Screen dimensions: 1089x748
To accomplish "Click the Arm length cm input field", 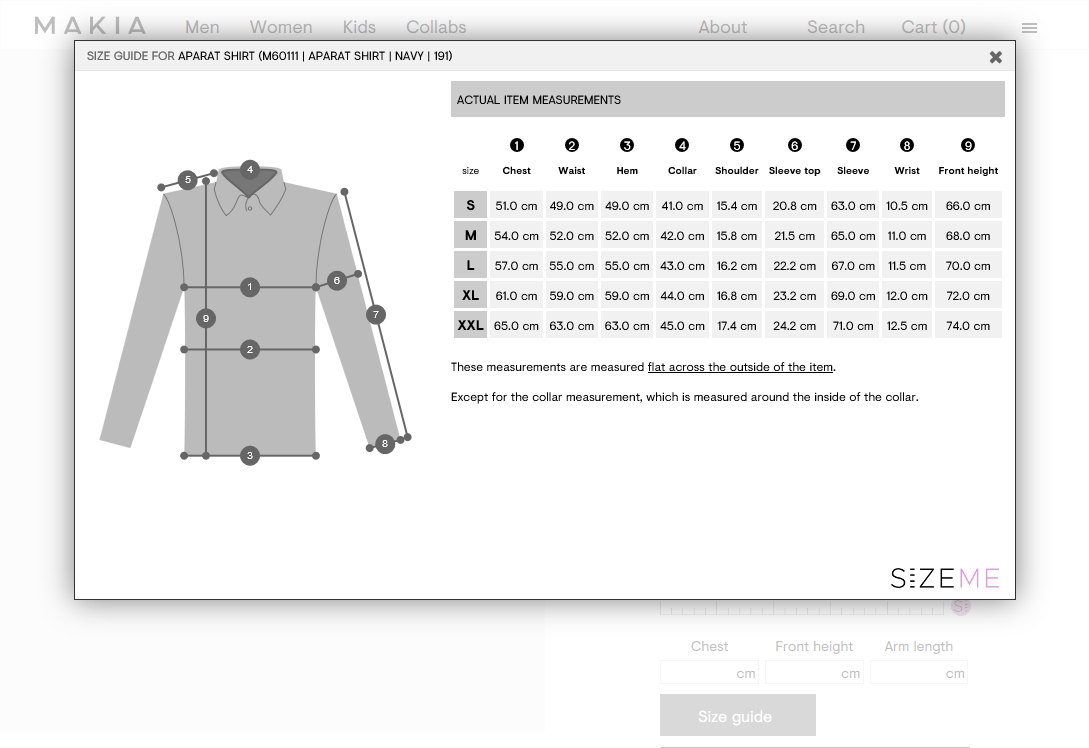I will click(x=919, y=672).
